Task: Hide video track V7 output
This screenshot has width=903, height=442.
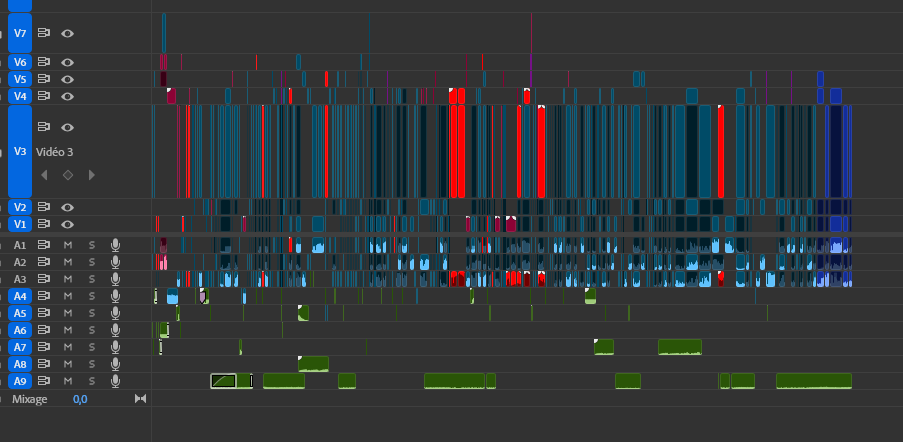Action: 67,33
